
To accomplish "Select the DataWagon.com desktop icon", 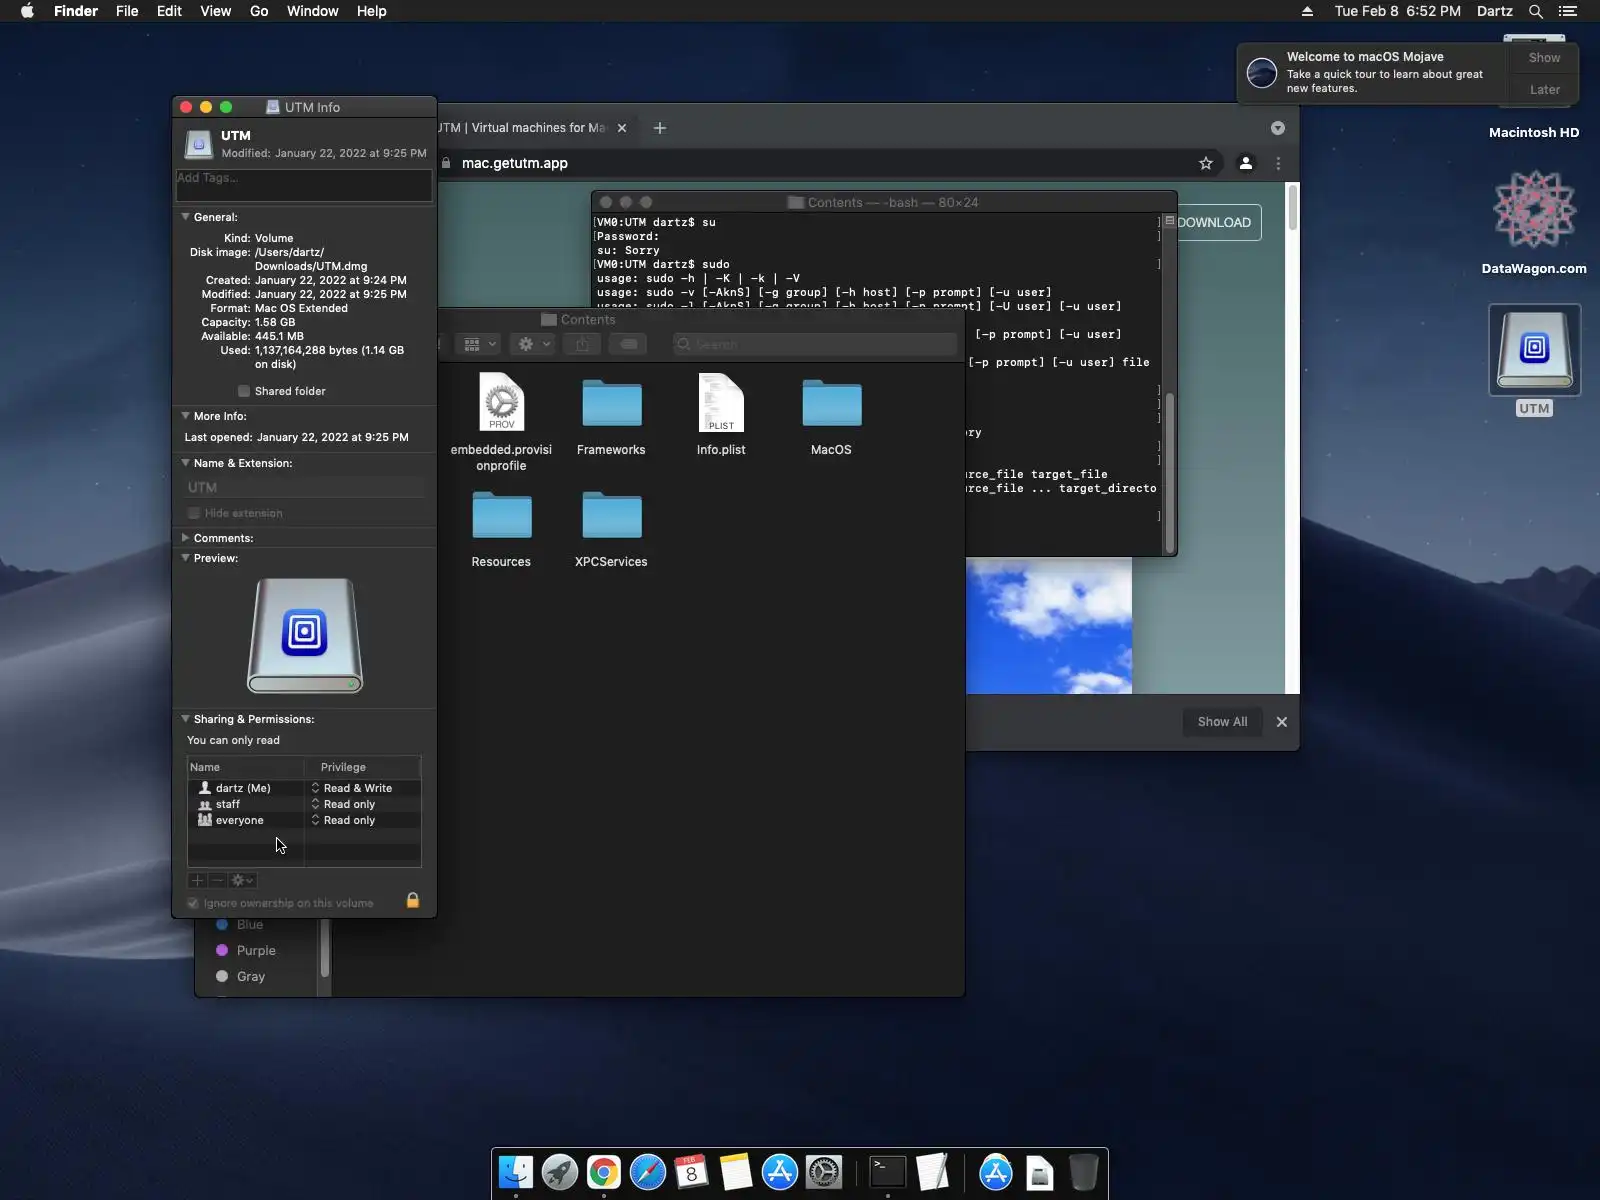I will click(x=1534, y=210).
